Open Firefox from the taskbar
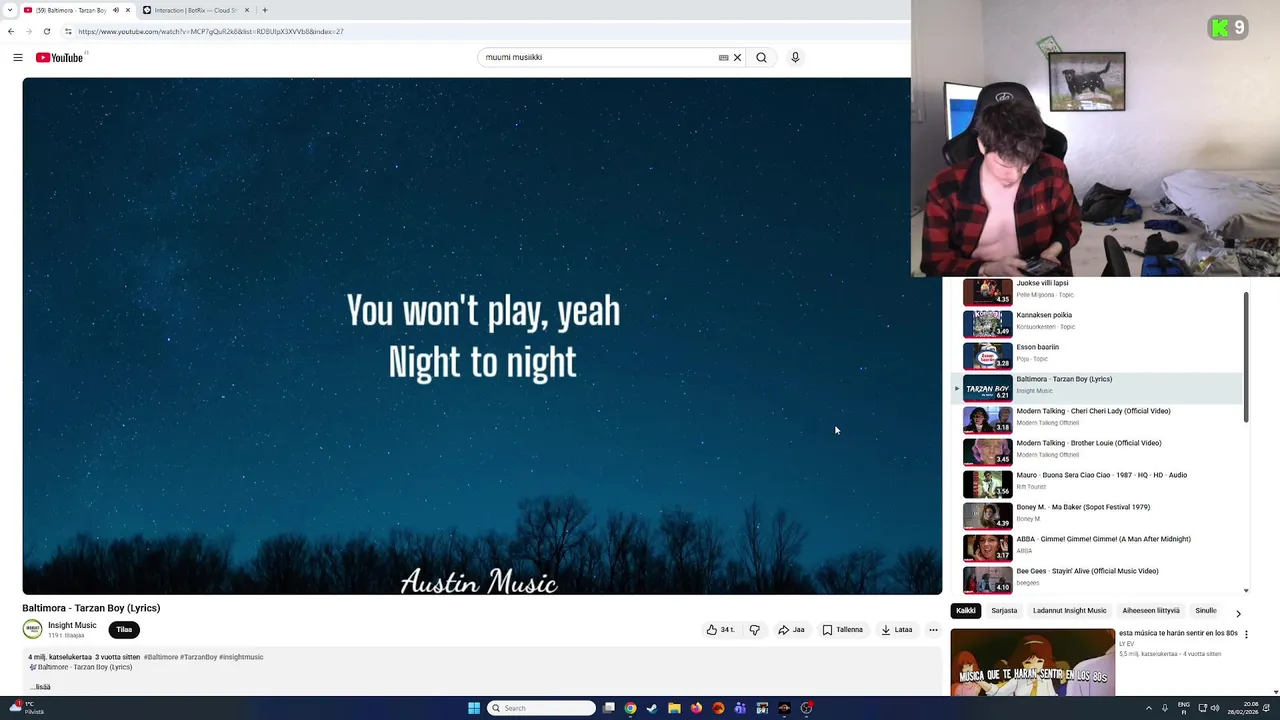The width and height of the screenshot is (1280, 720). tap(696, 708)
